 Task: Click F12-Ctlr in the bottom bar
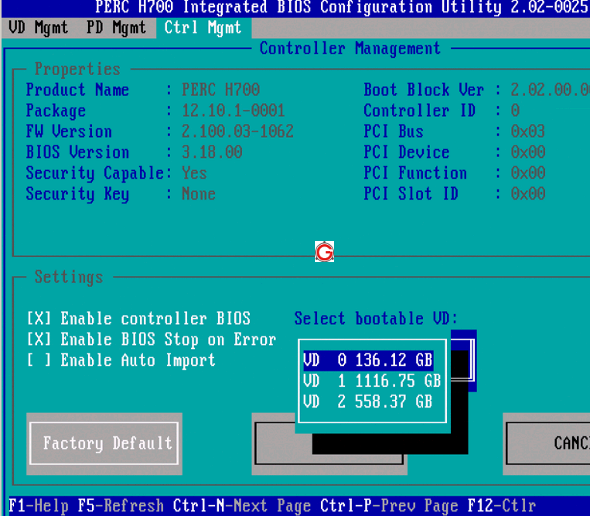click(x=502, y=506)
